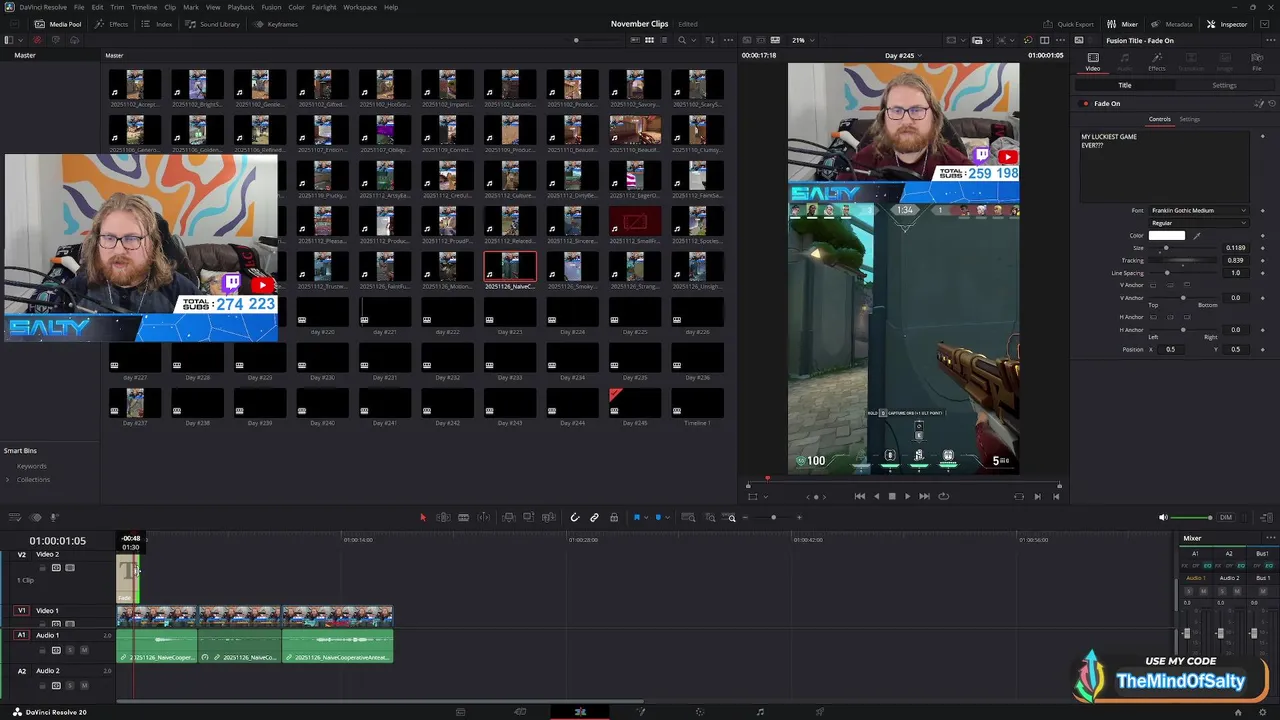Screen dimensions: 1280x720
Task: Switch media pool to list view
Action: pos(663,40)
